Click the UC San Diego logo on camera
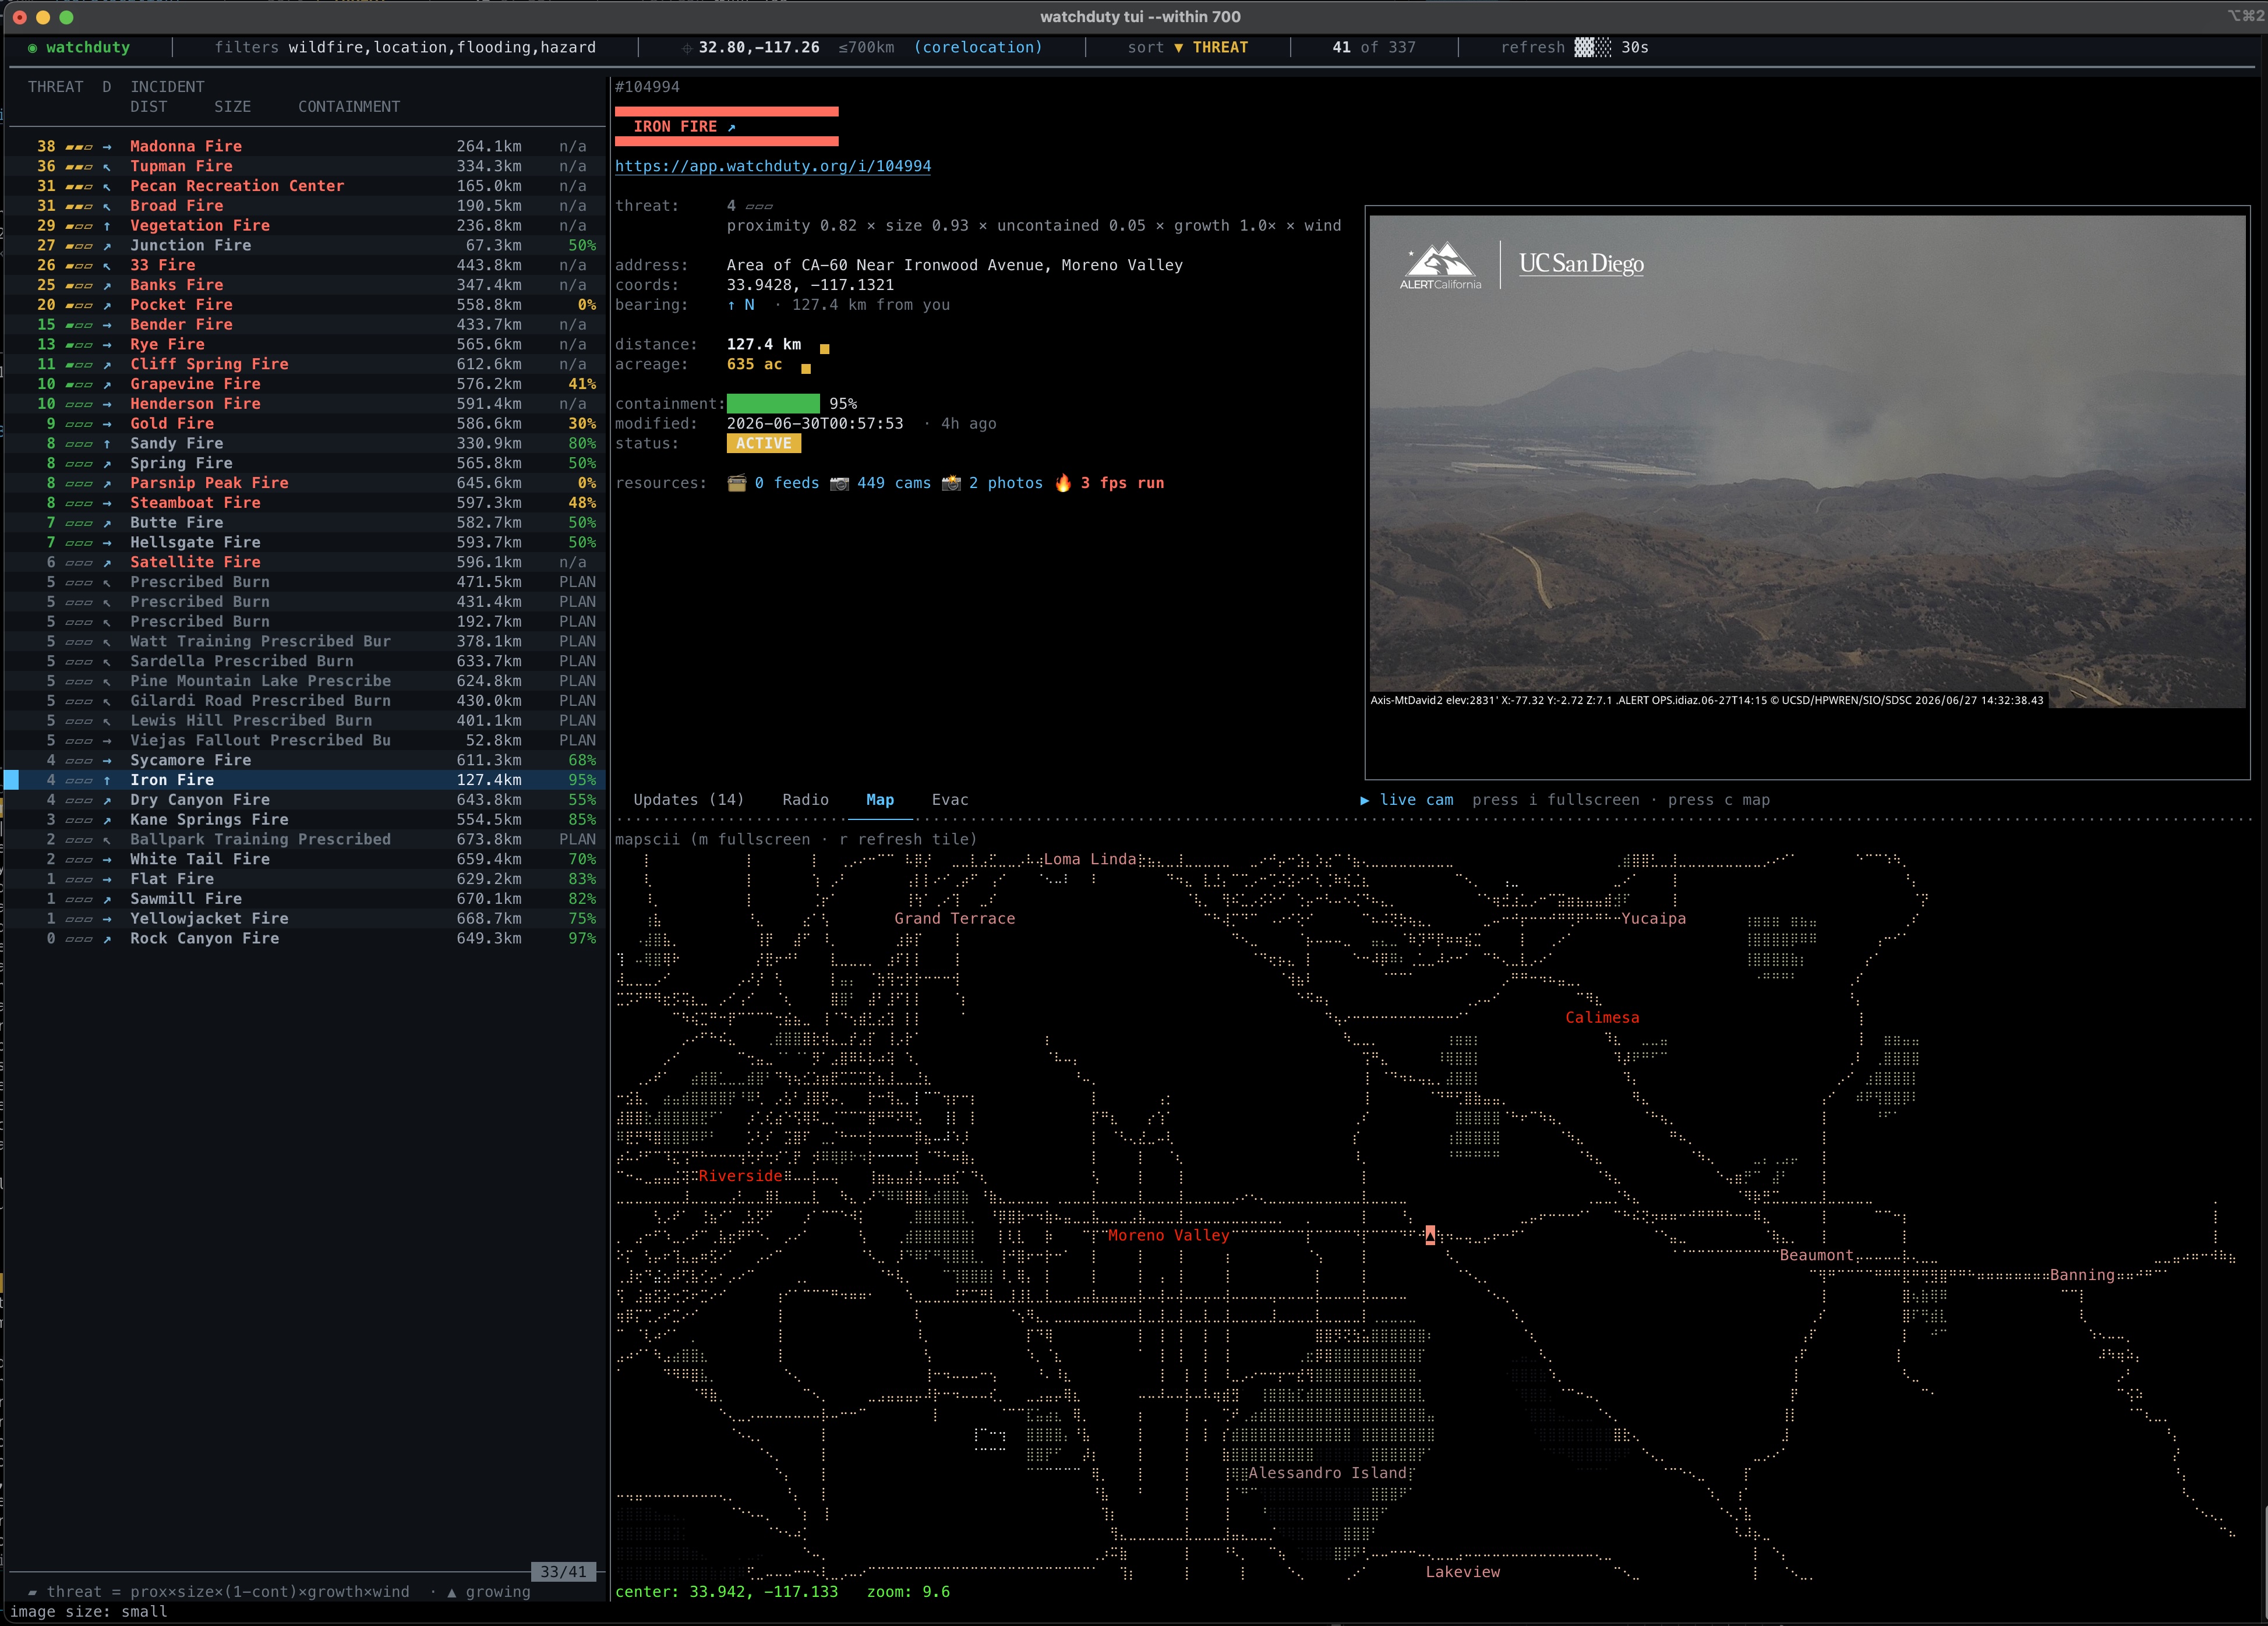 1581,264
